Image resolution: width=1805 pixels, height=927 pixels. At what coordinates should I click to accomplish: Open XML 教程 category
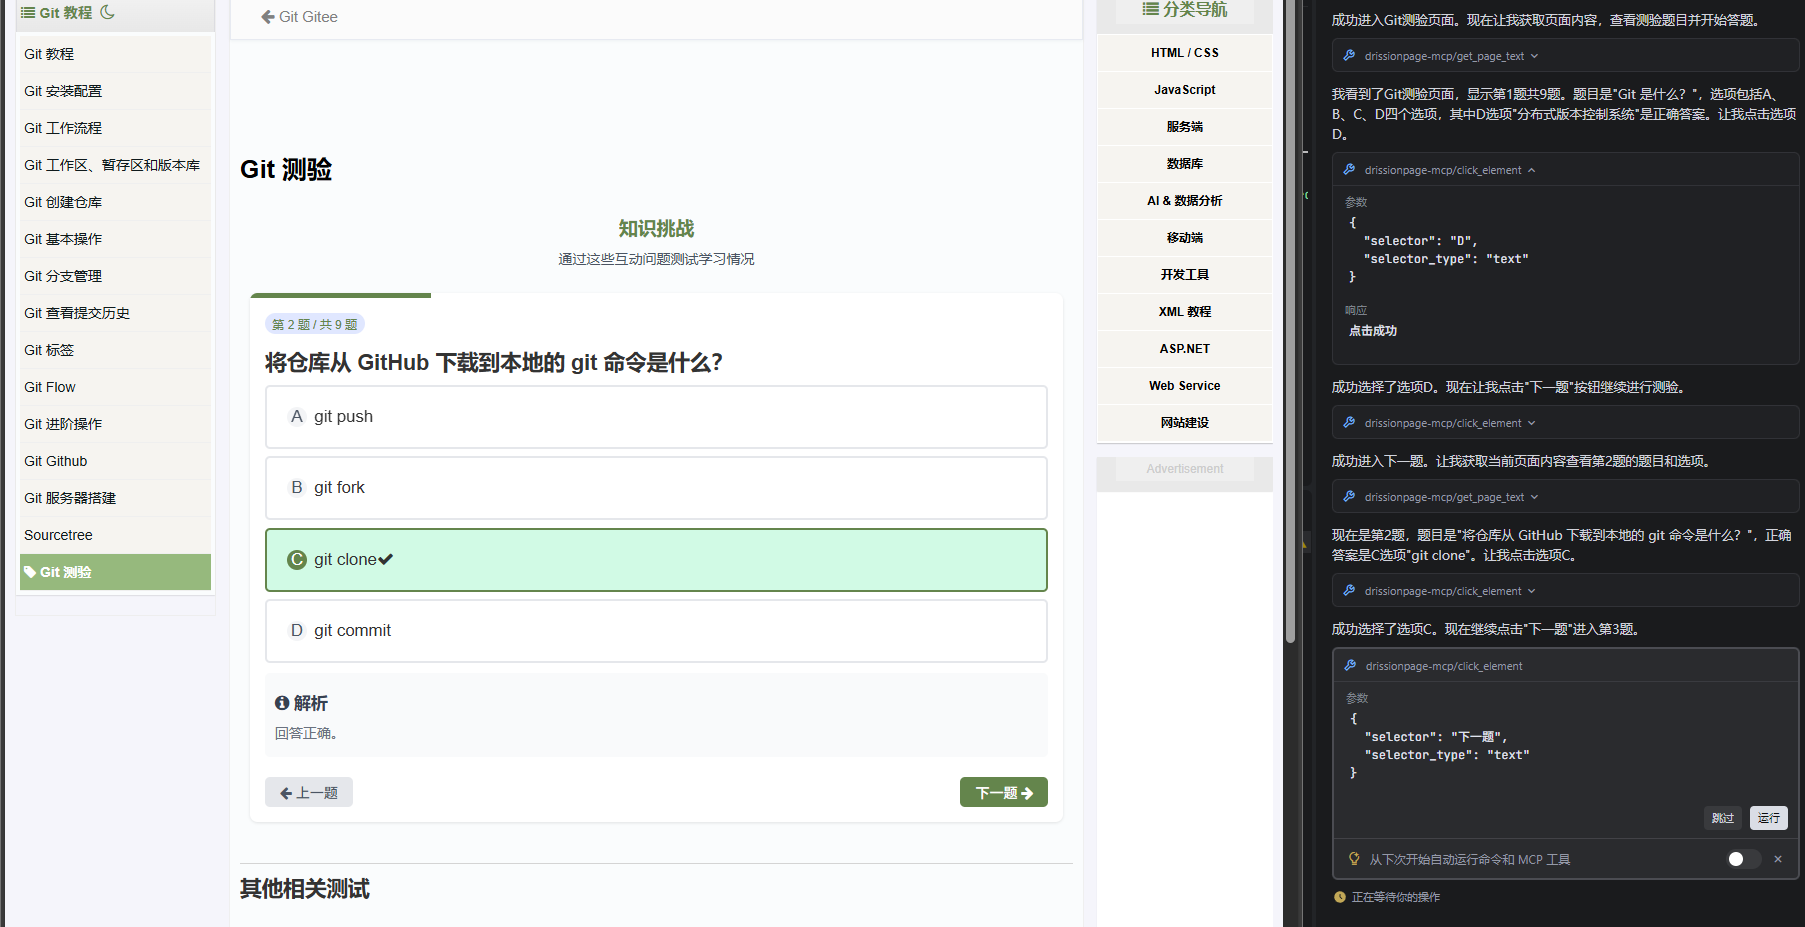pos(1185,312)
